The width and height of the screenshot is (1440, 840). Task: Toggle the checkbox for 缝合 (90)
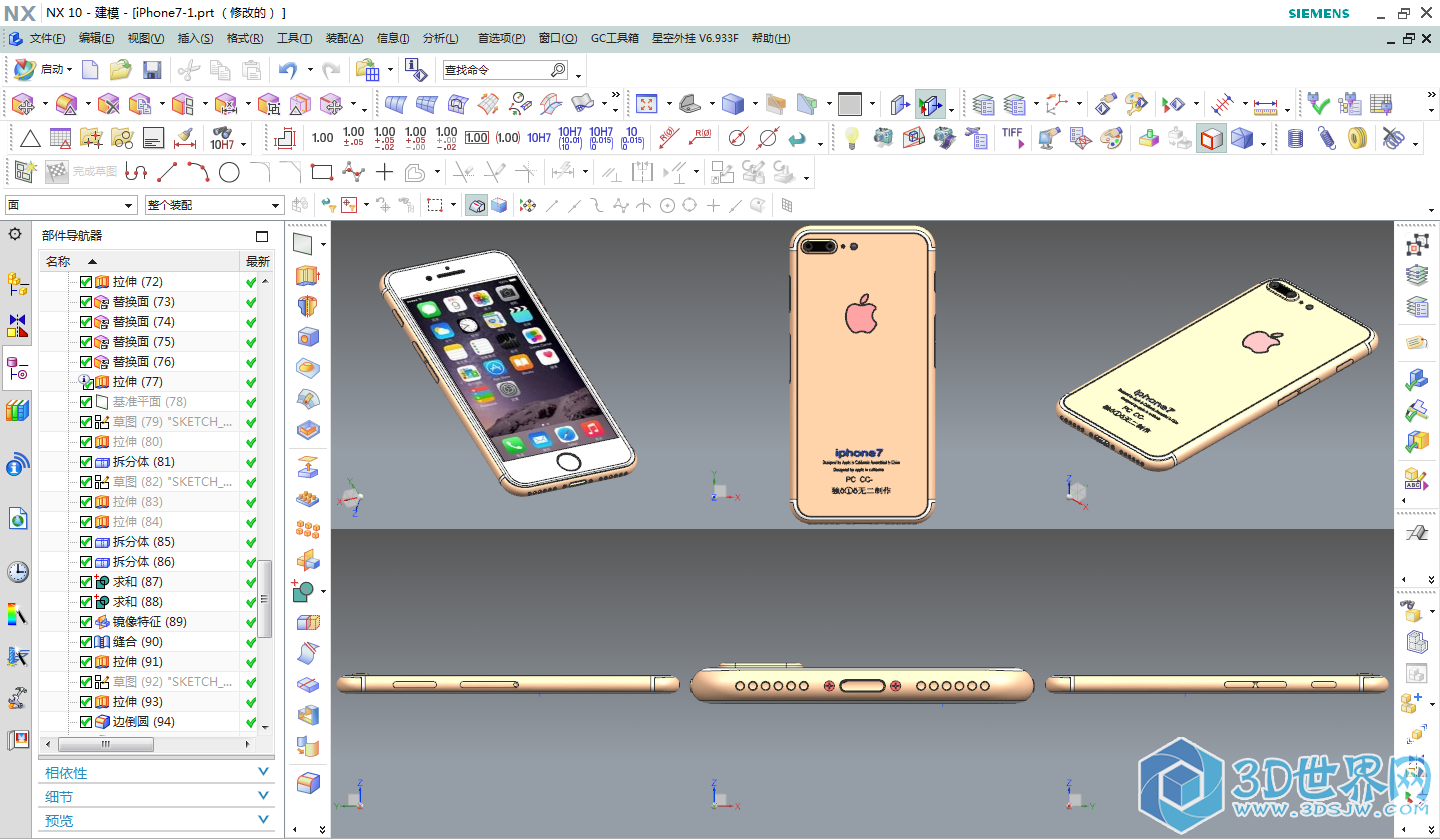click(x=86, y=642)
